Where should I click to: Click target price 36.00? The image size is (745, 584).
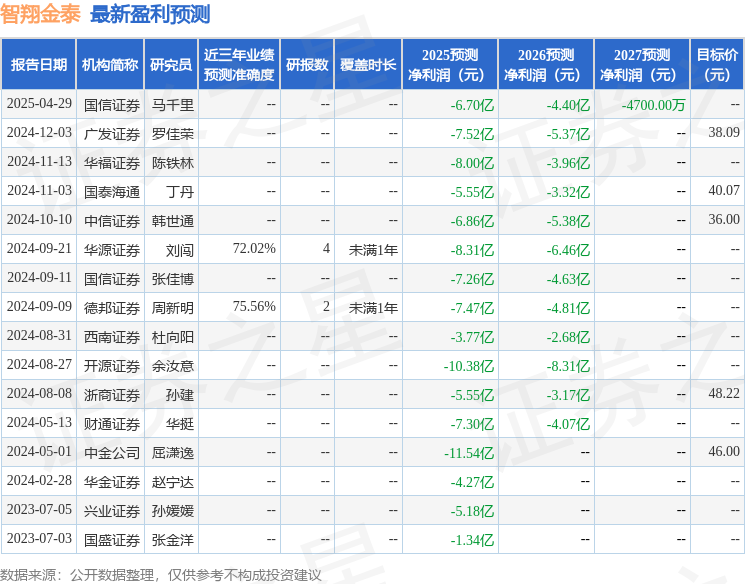[x=724, y=219]
